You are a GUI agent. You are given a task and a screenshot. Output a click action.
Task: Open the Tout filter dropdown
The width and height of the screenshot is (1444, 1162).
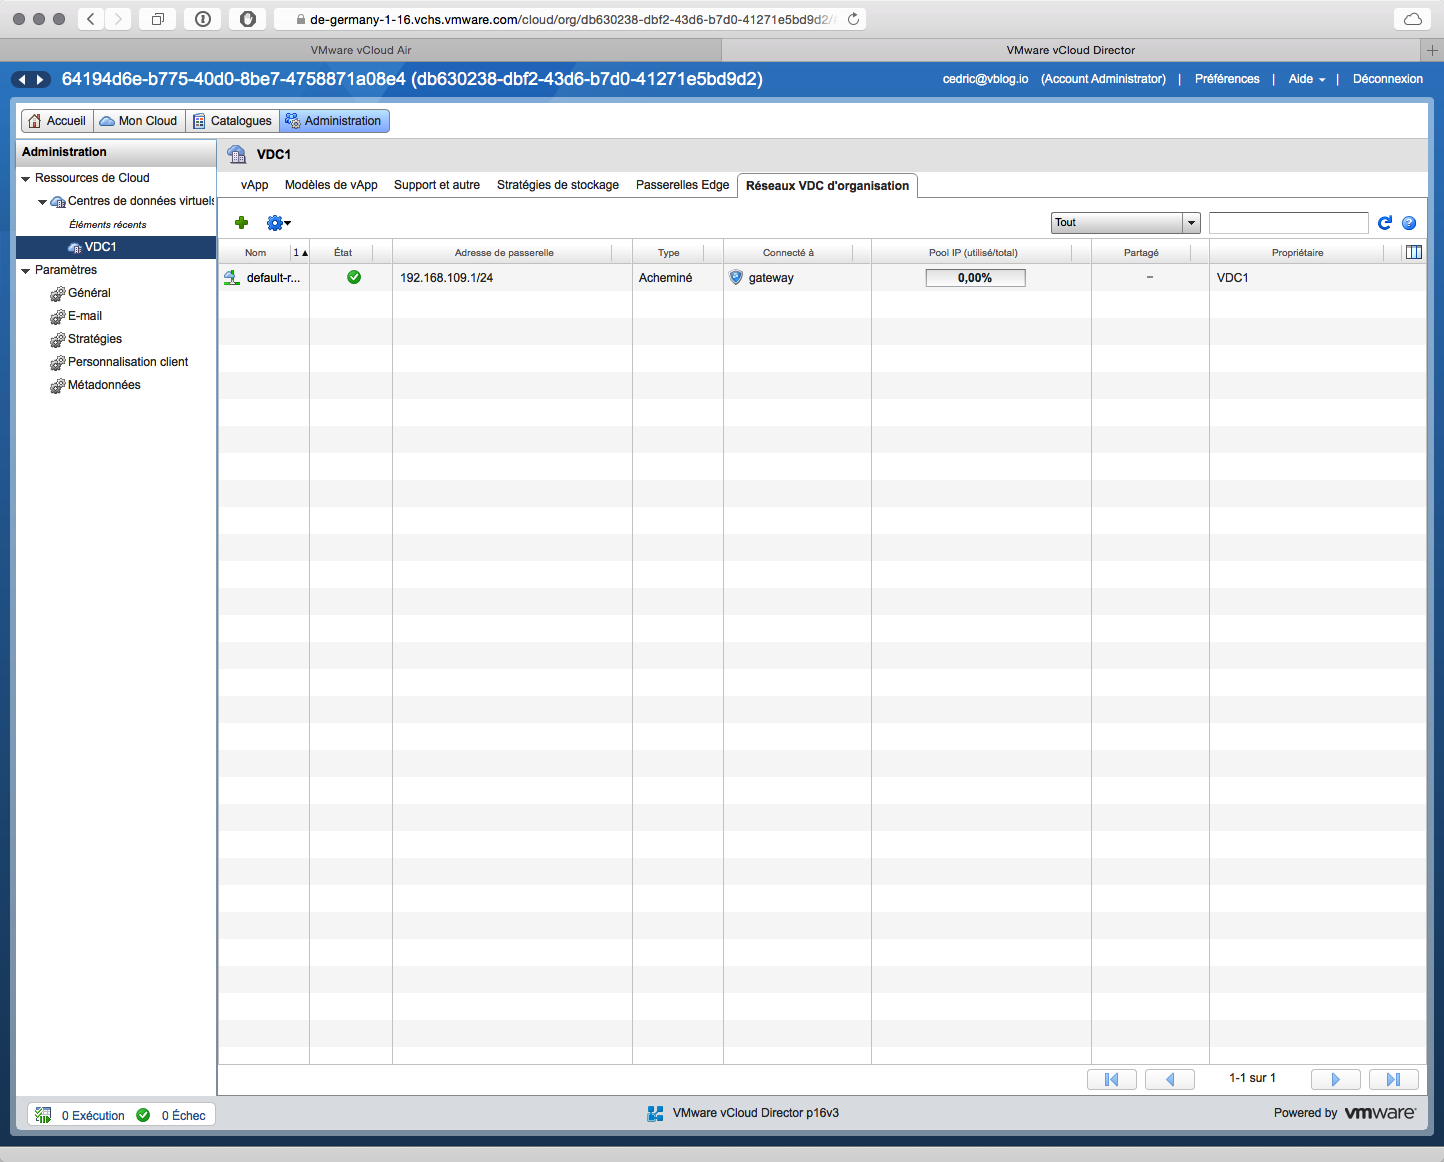pos(1125,223)
